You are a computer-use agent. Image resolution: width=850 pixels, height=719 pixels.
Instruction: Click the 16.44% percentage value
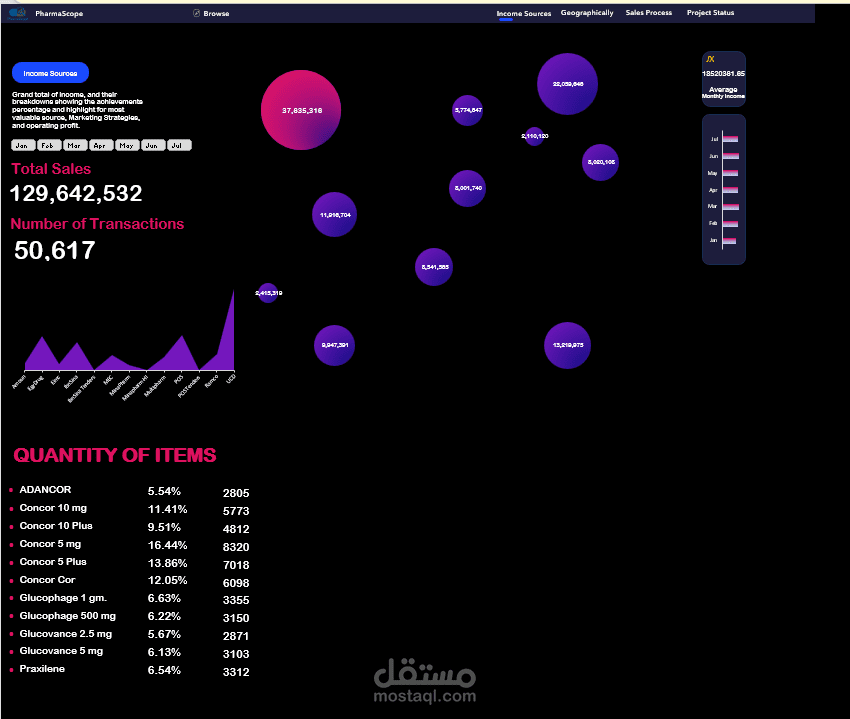click(x=168, y=545)
